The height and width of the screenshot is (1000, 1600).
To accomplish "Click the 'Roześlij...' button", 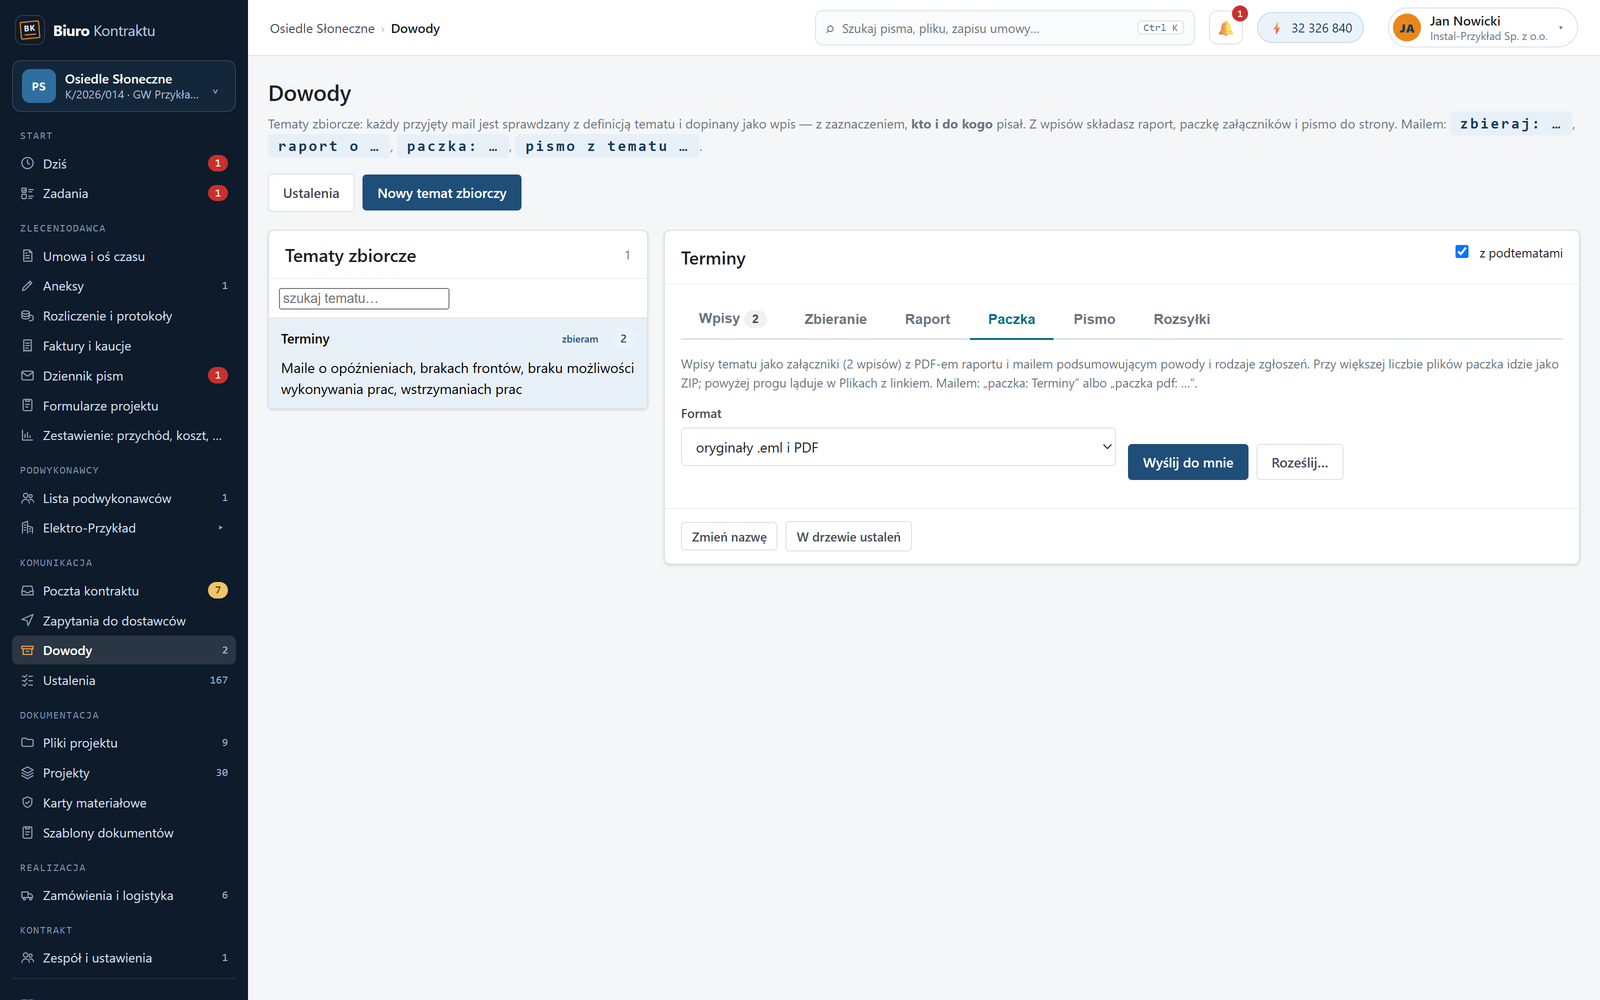I will coord(1299,462).
